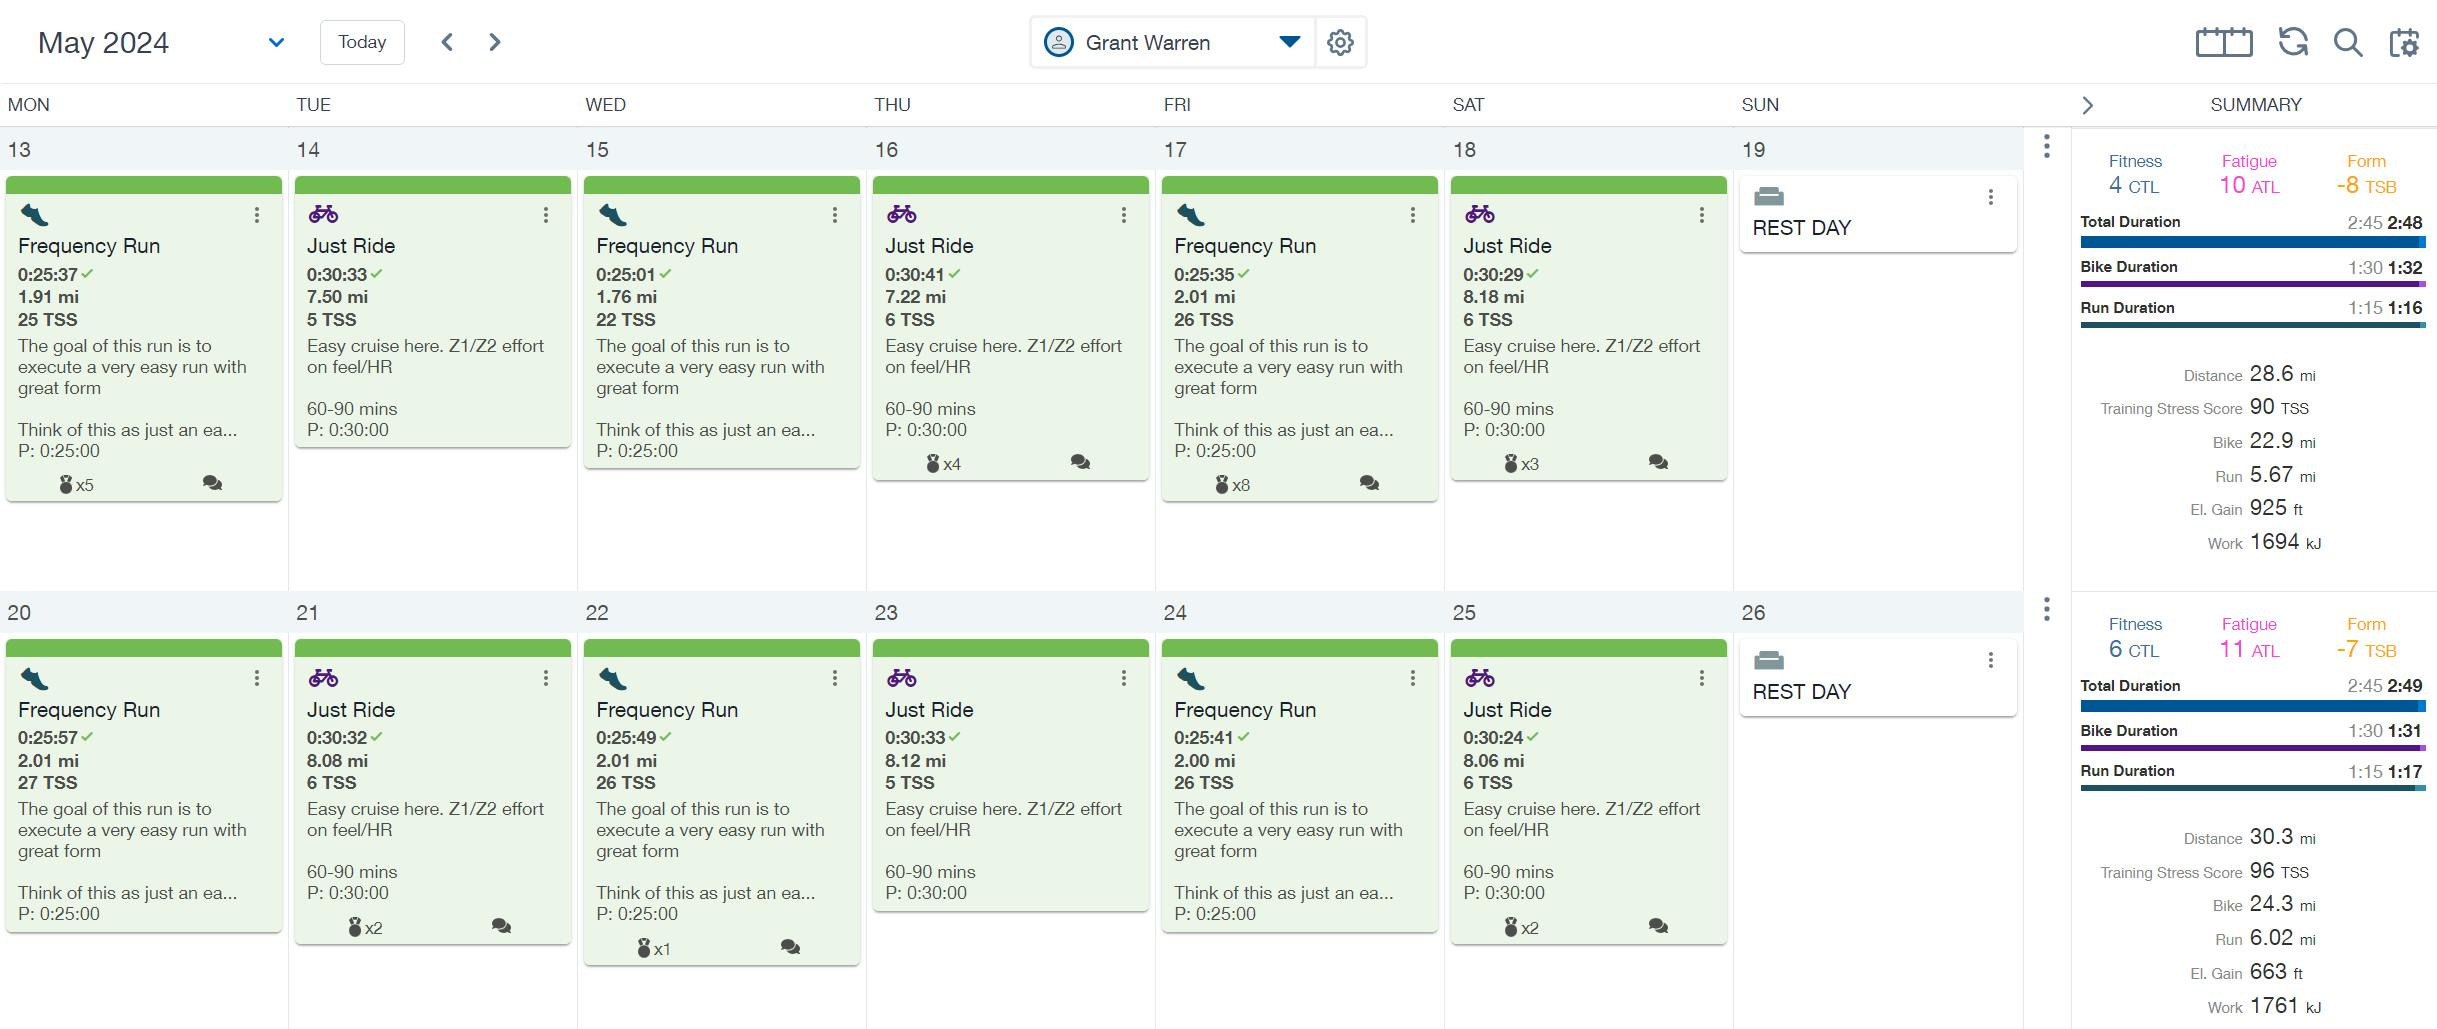This screenshot has width=2437, height=1029.
Task: Open May 25 Just Ride workout title
Action: coord(1507,710)
